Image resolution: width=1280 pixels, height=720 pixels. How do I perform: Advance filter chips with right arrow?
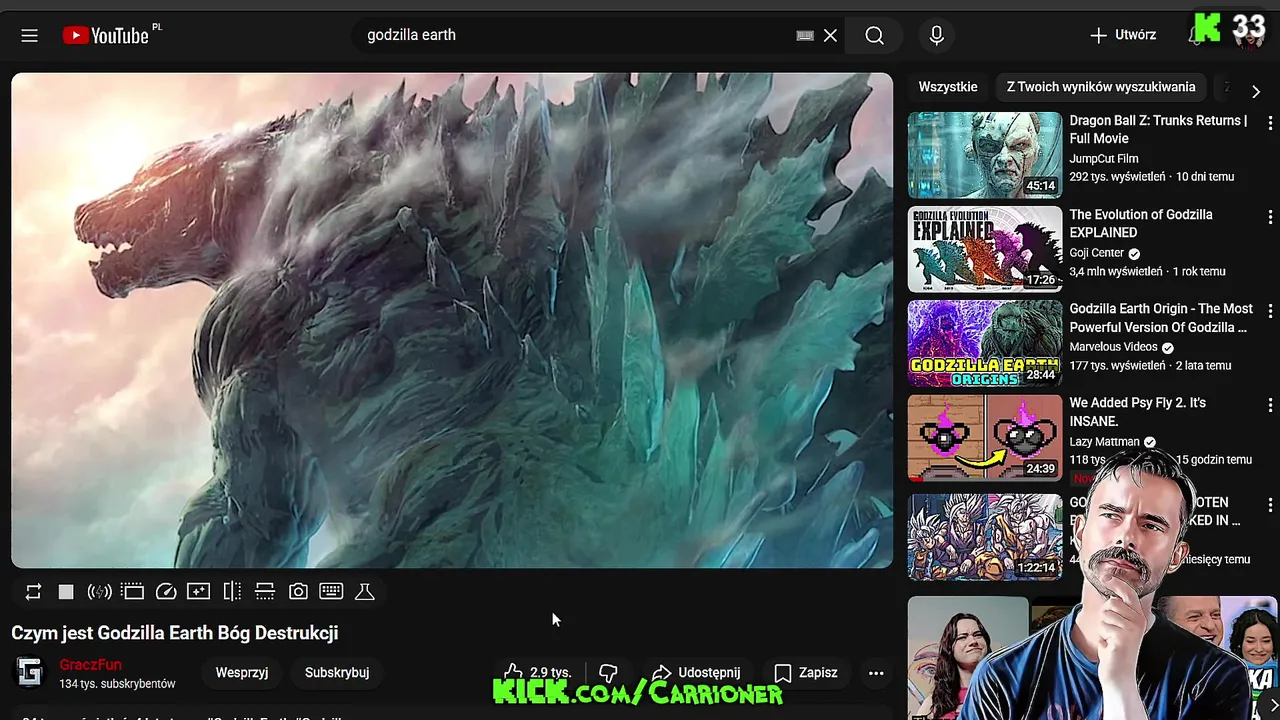coord(1256,91)
